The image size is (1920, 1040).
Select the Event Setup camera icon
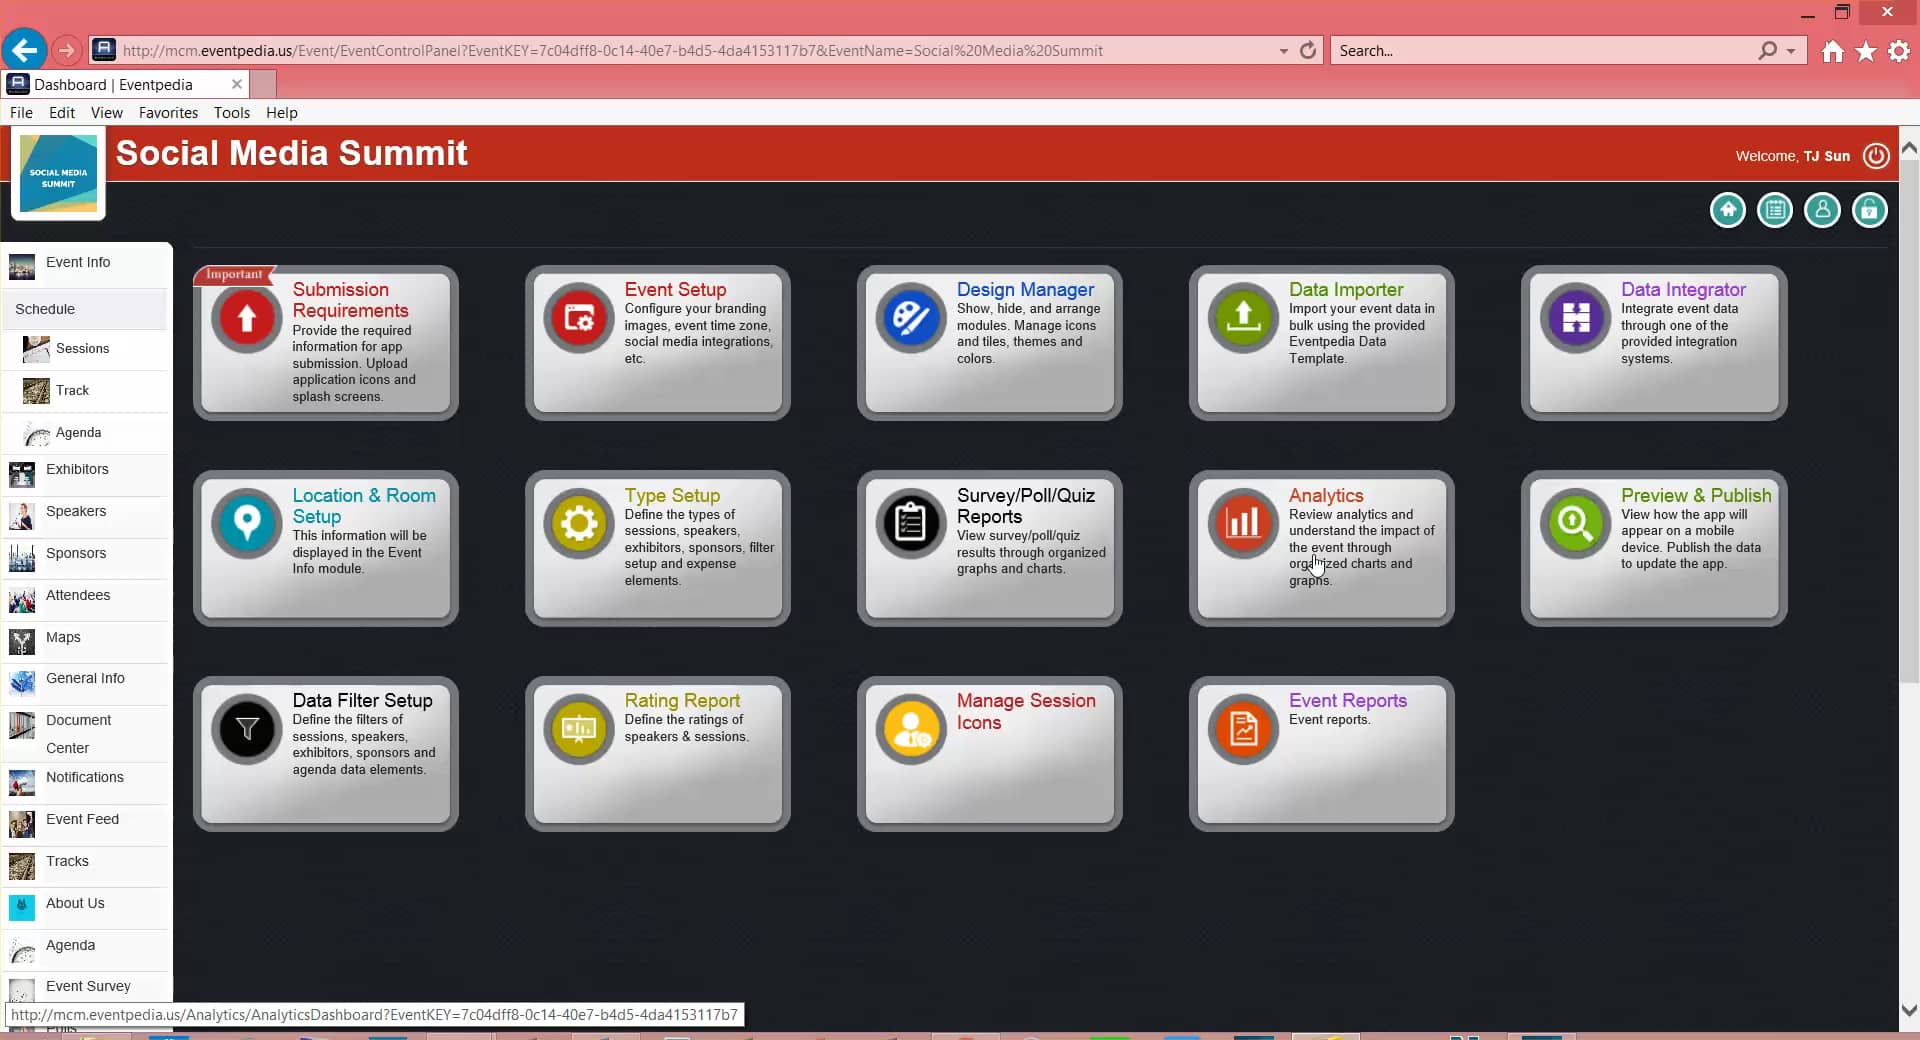(578, 318)
